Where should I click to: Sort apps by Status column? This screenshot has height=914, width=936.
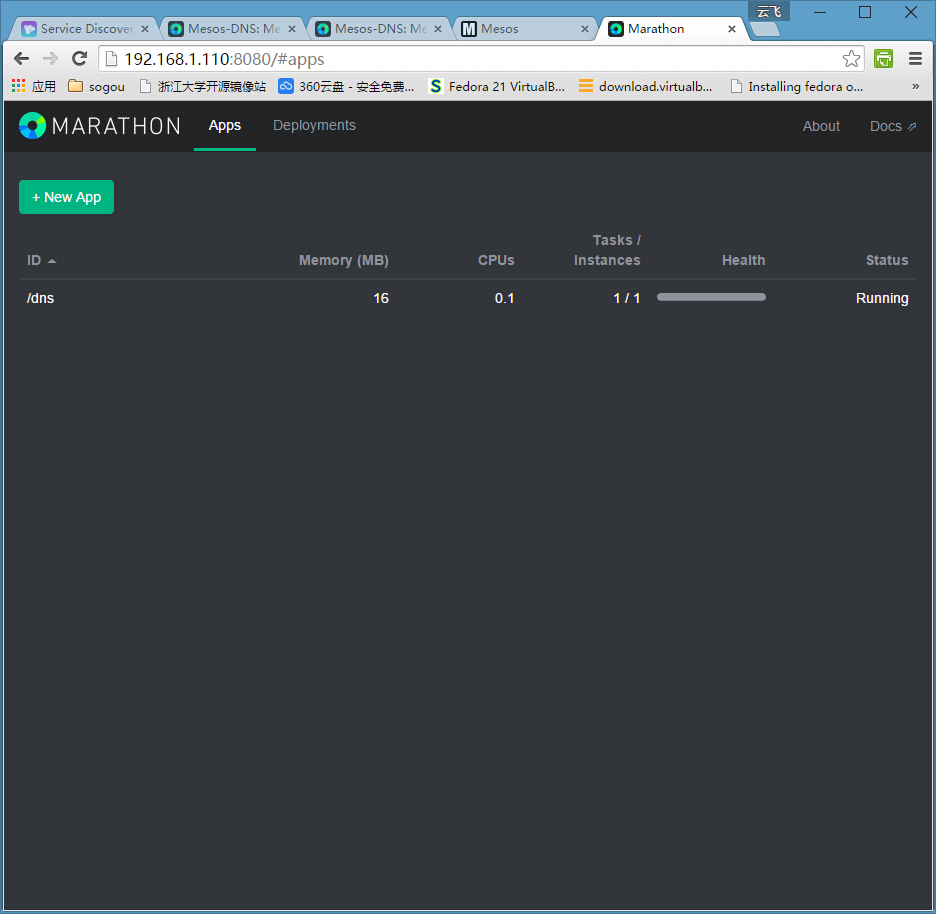click(887, 260)
